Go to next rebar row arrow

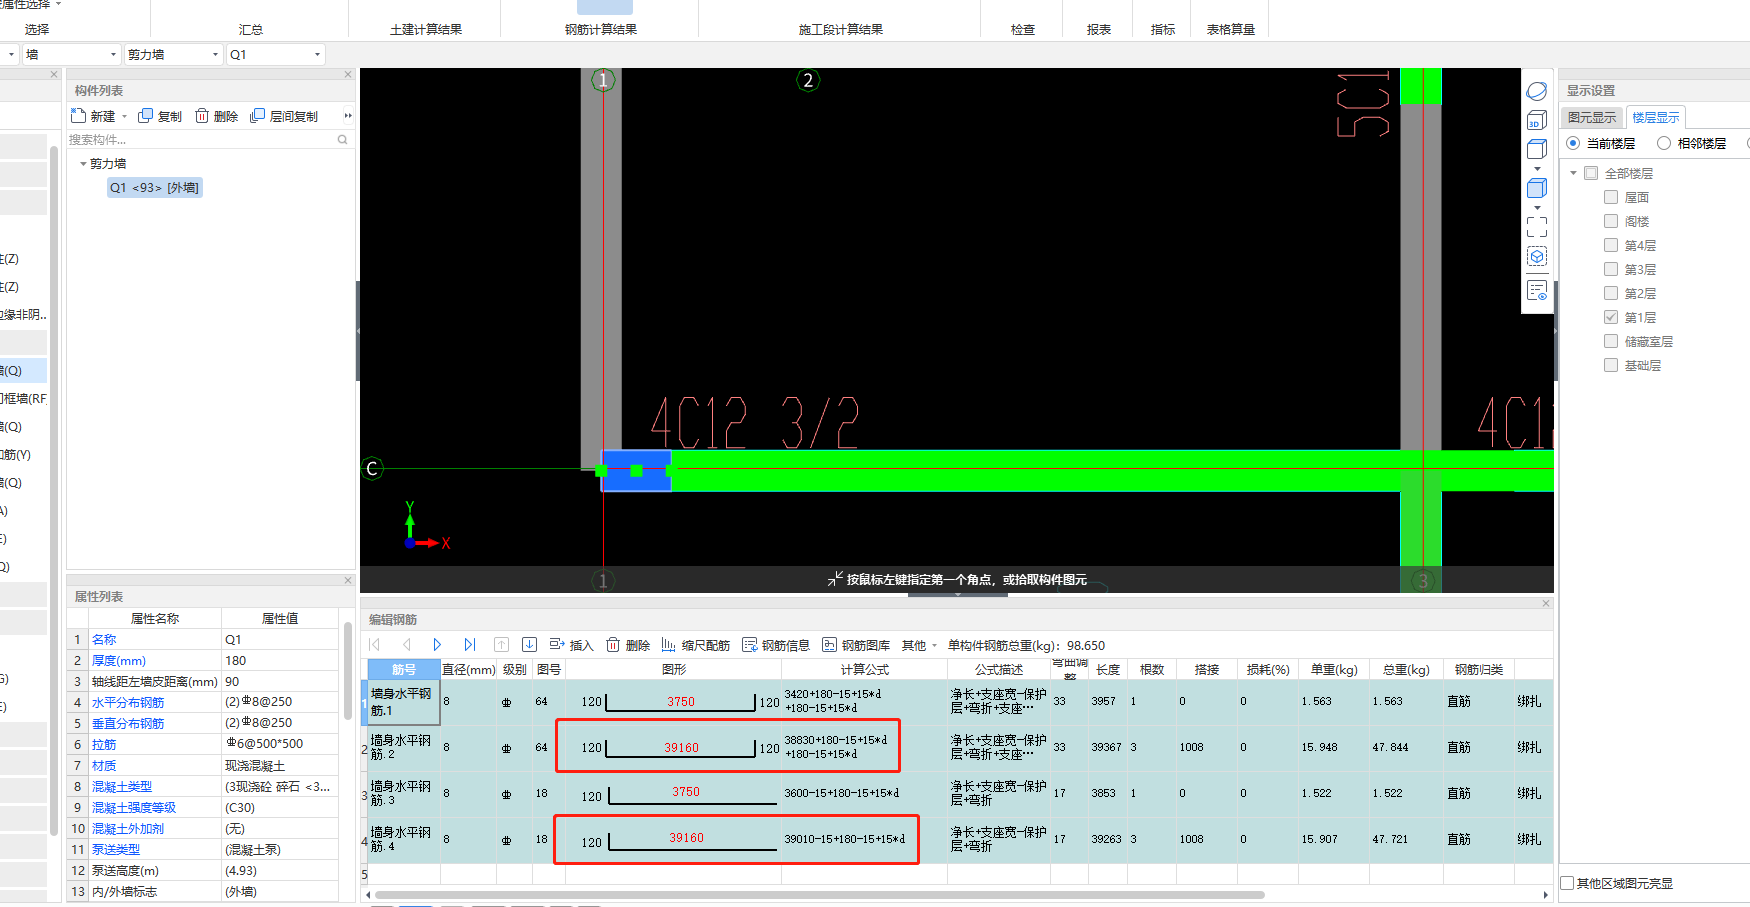point(437,645)
